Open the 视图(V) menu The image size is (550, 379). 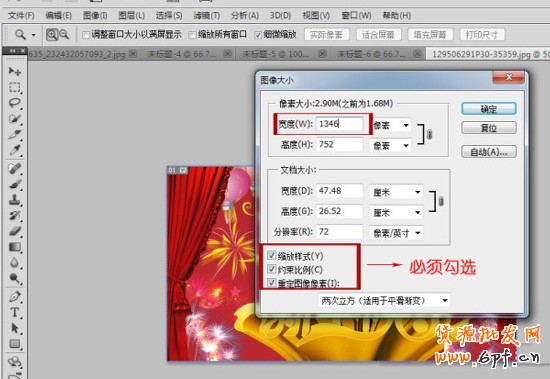(x=316, y=15)
